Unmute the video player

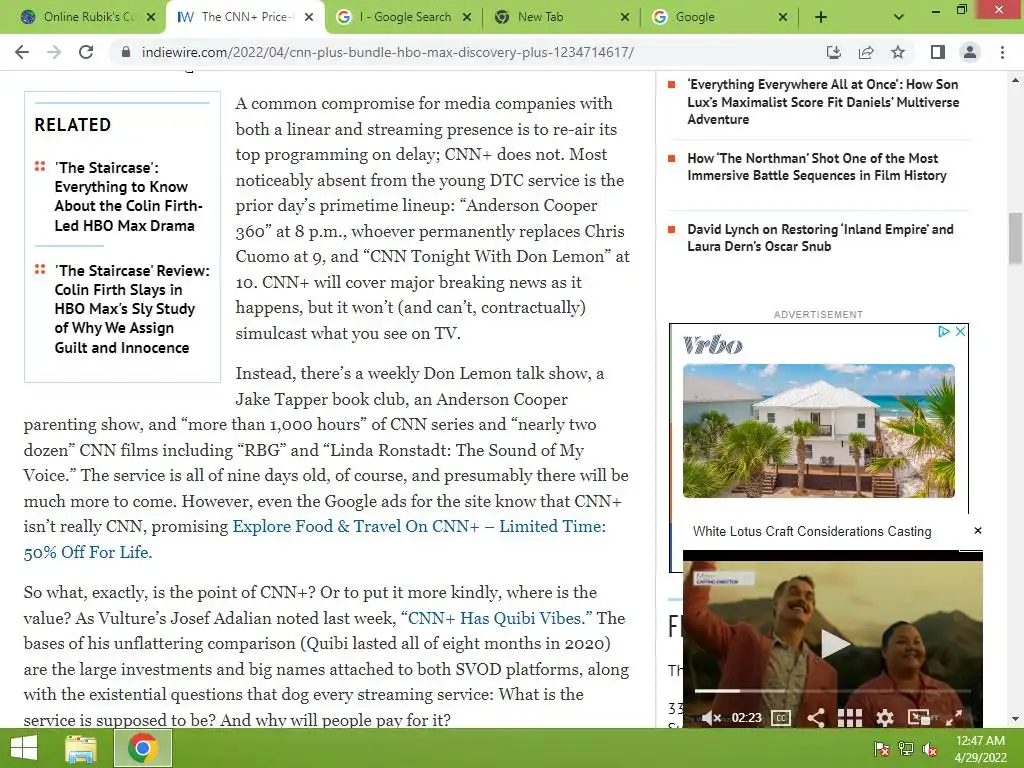(x=711, y=718)
